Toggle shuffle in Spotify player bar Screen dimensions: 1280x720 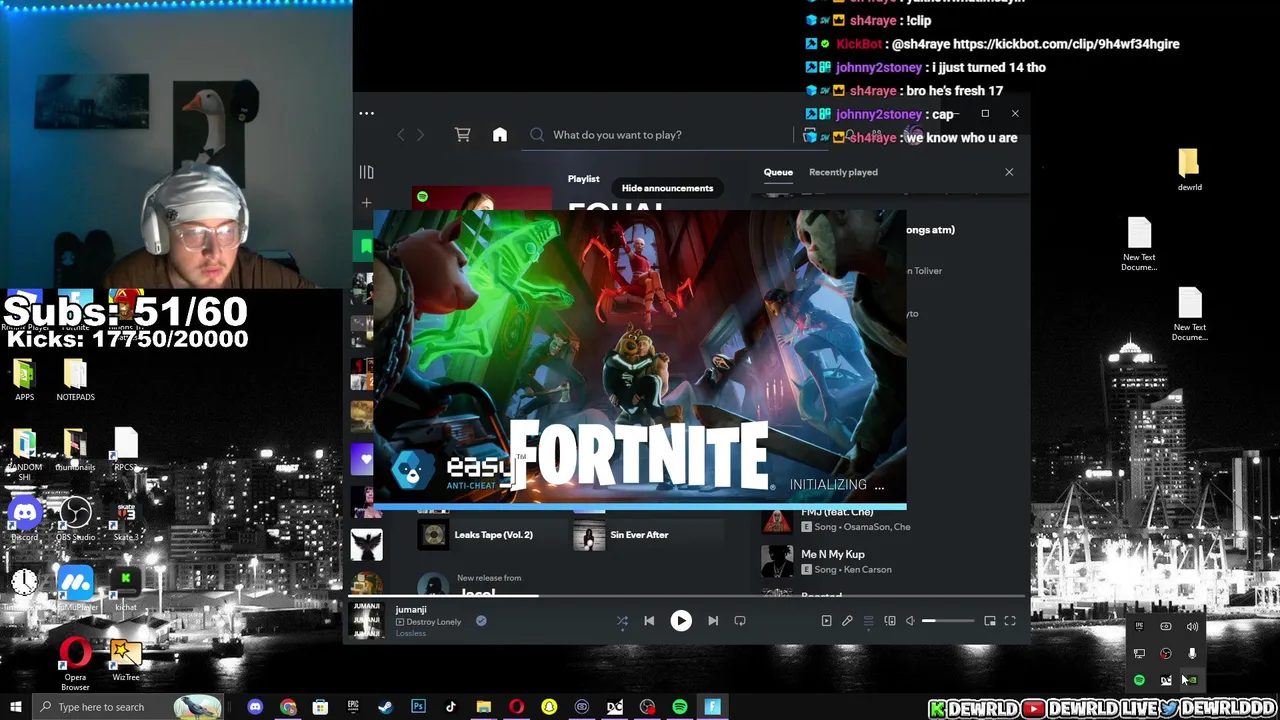pyautogui.click(x=622, y=621)
